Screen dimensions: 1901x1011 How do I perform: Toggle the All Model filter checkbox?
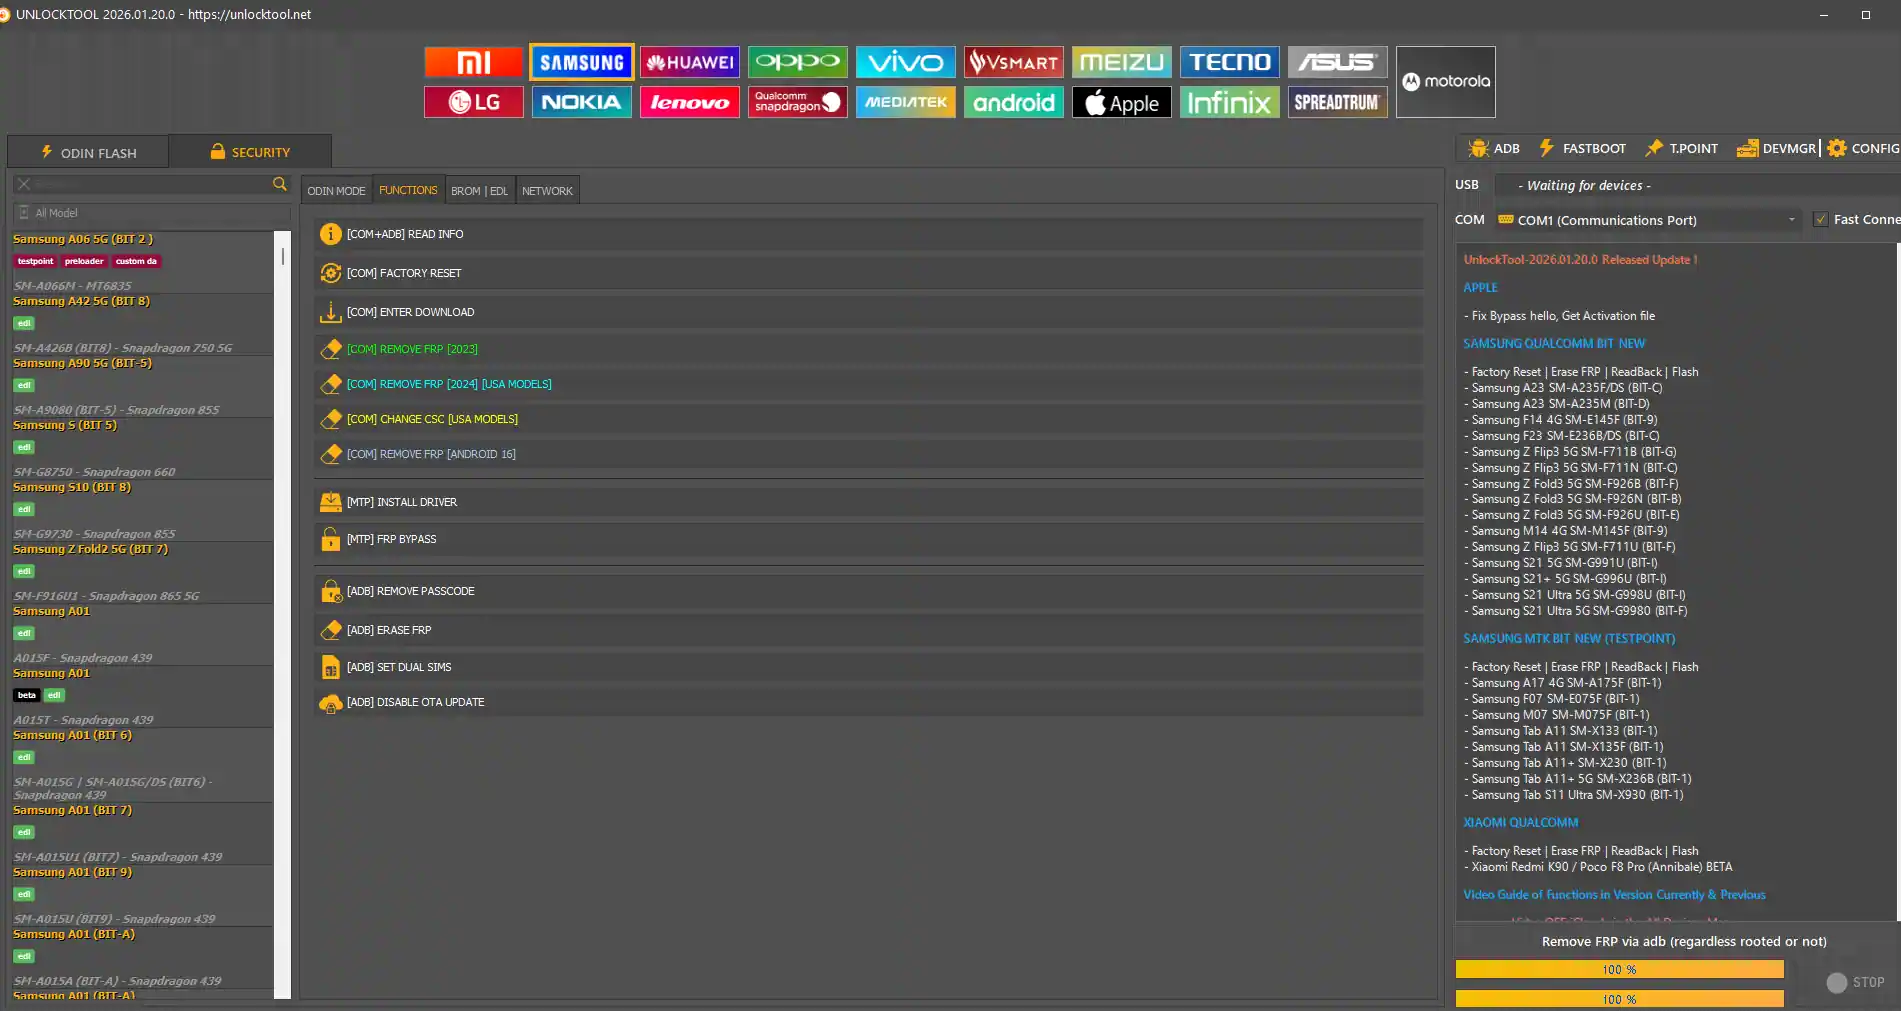point(24,213)
